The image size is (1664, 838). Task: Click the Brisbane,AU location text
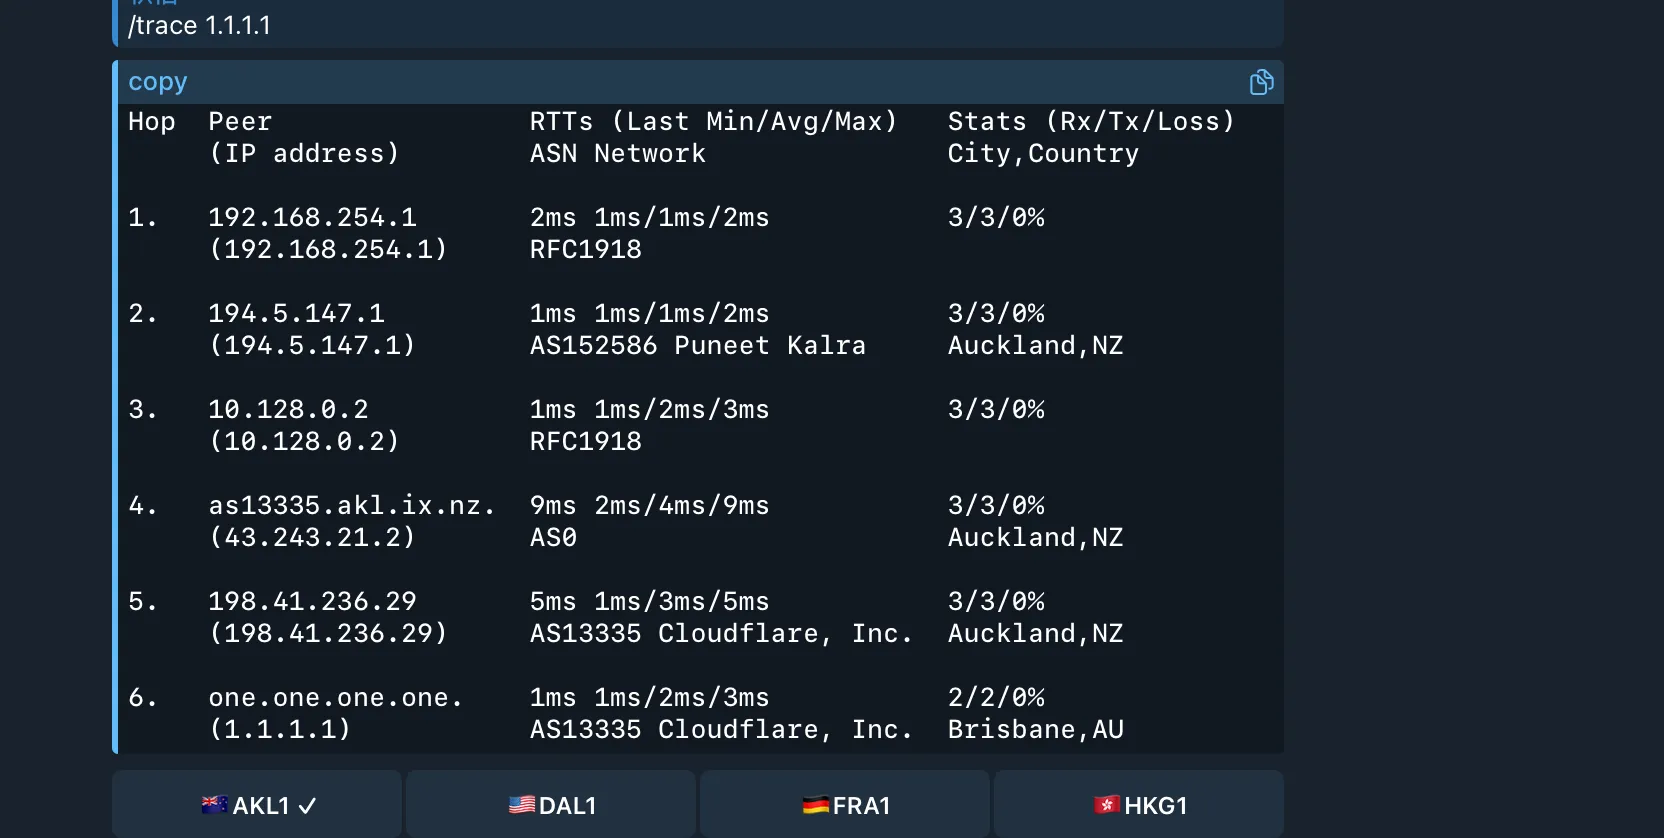click(x=1035, y=729)
